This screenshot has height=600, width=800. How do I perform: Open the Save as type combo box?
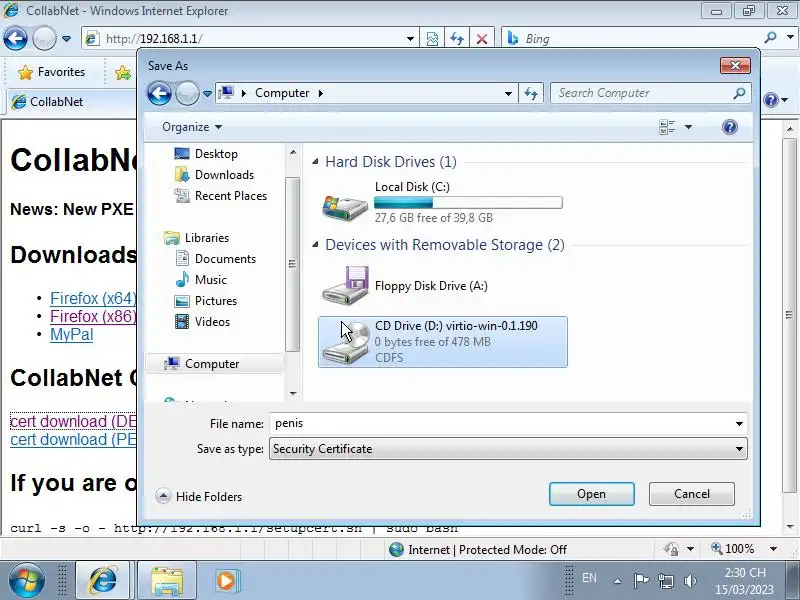(508, 449)
